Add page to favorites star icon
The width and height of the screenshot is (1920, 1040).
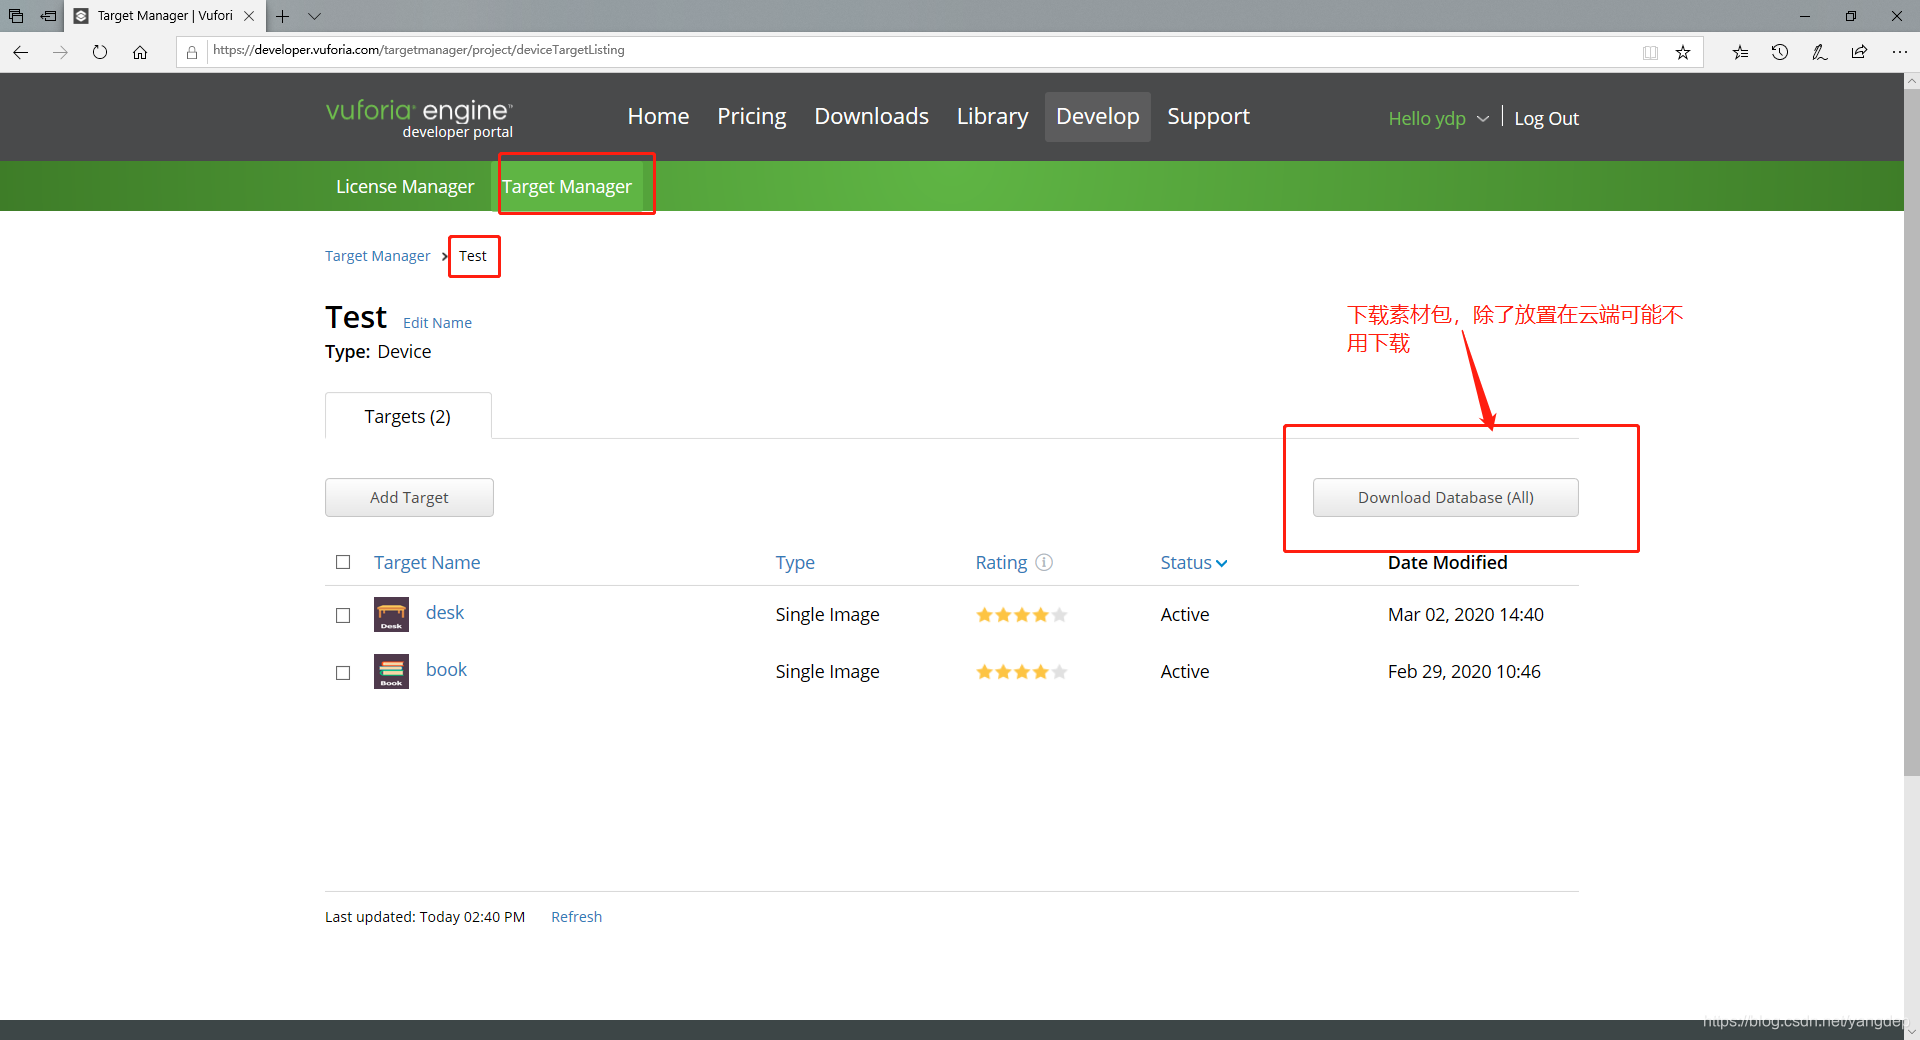click(1683, 52)
